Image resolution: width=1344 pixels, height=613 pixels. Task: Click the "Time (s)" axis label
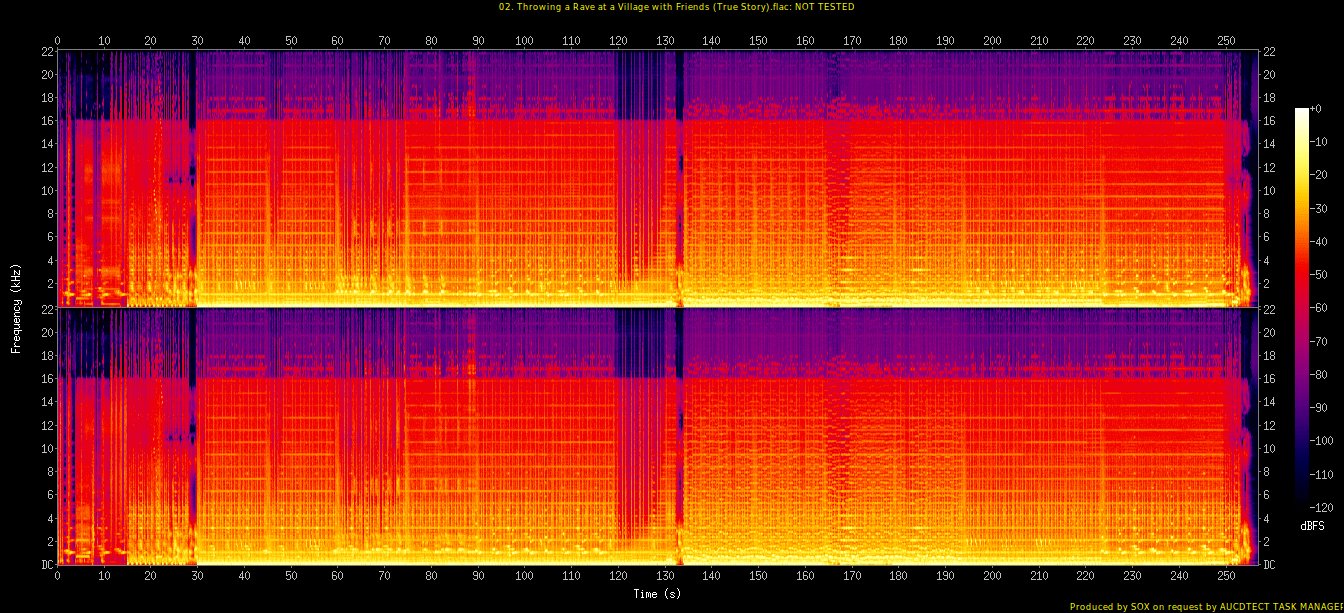point(659,593)
